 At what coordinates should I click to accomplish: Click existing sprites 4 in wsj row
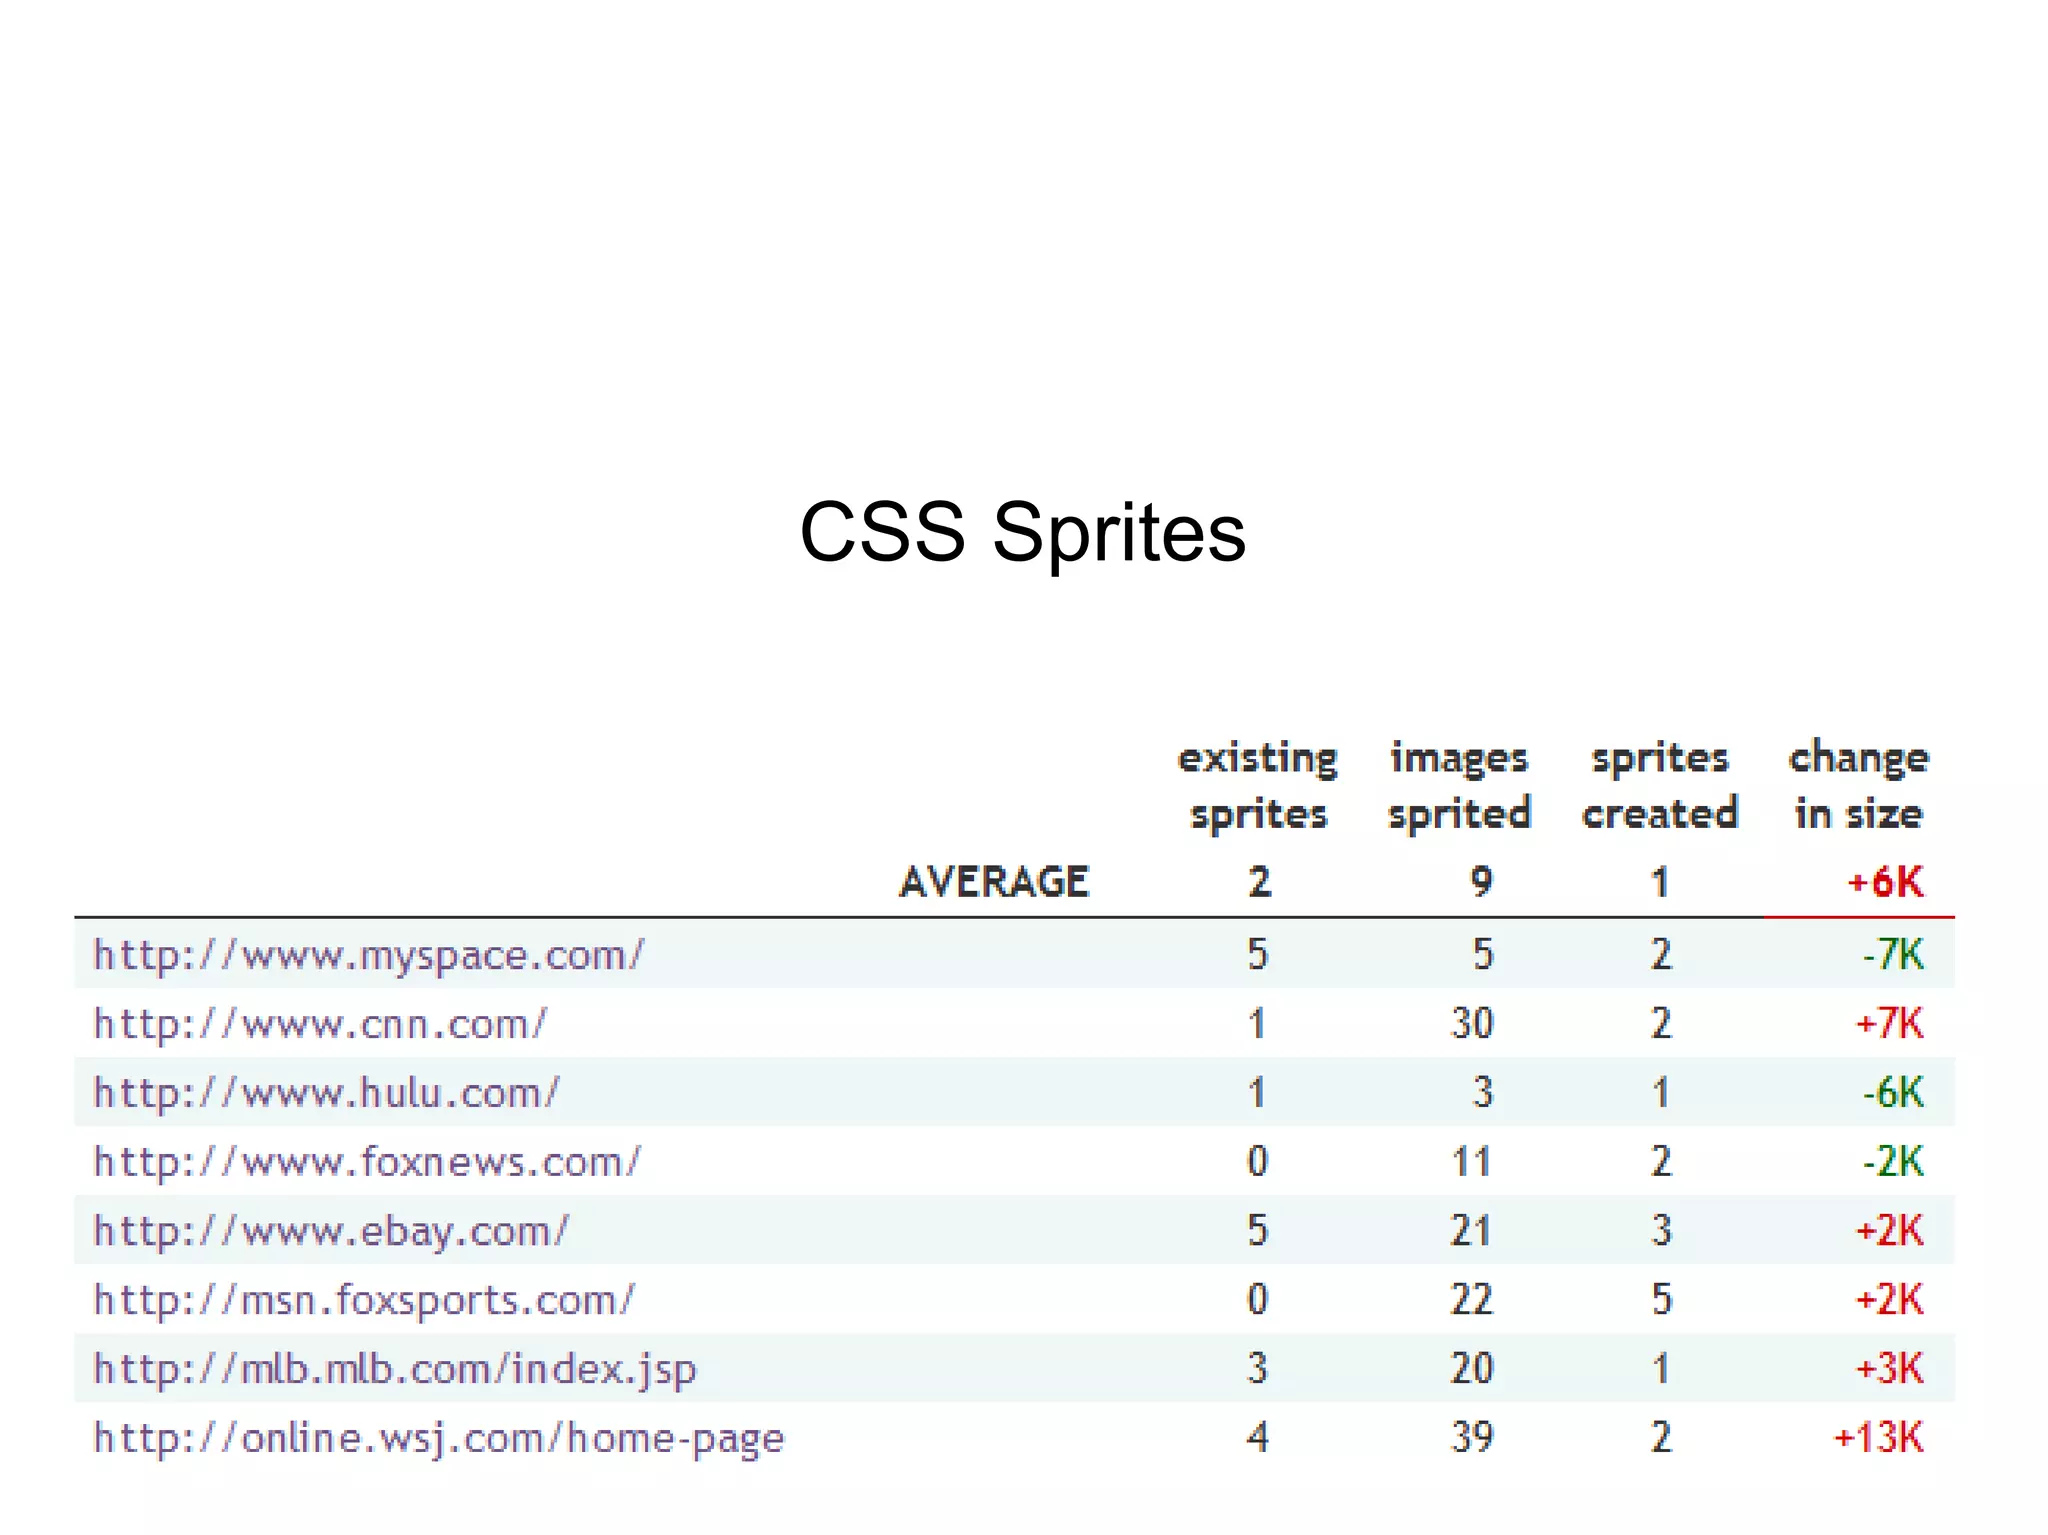pyautogui.click(x=1258, y=1438)
